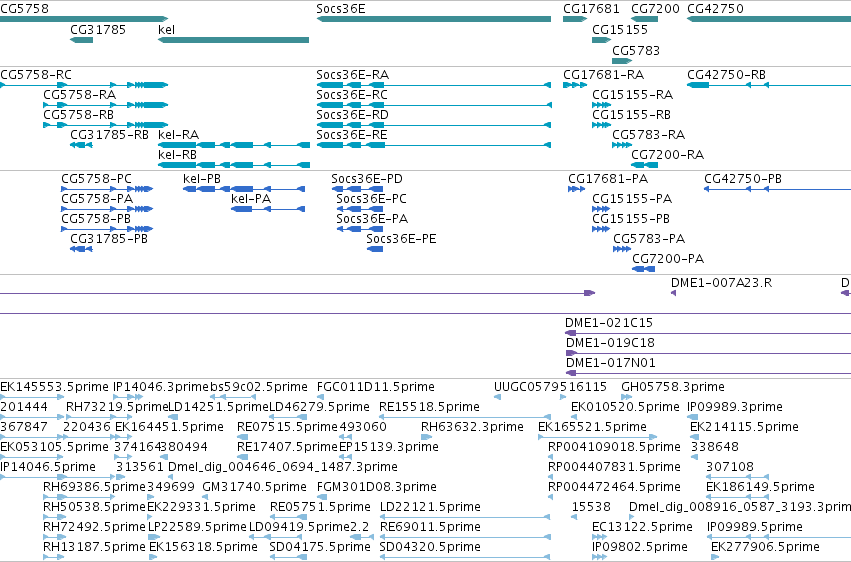Open the CG7200-RA transcript

point(644,165)
